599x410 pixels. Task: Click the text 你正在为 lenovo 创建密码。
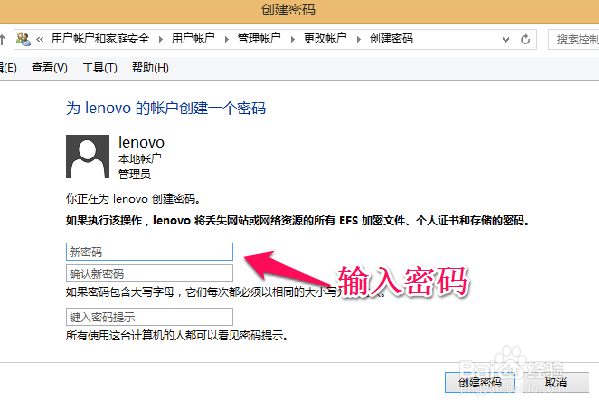133,199
